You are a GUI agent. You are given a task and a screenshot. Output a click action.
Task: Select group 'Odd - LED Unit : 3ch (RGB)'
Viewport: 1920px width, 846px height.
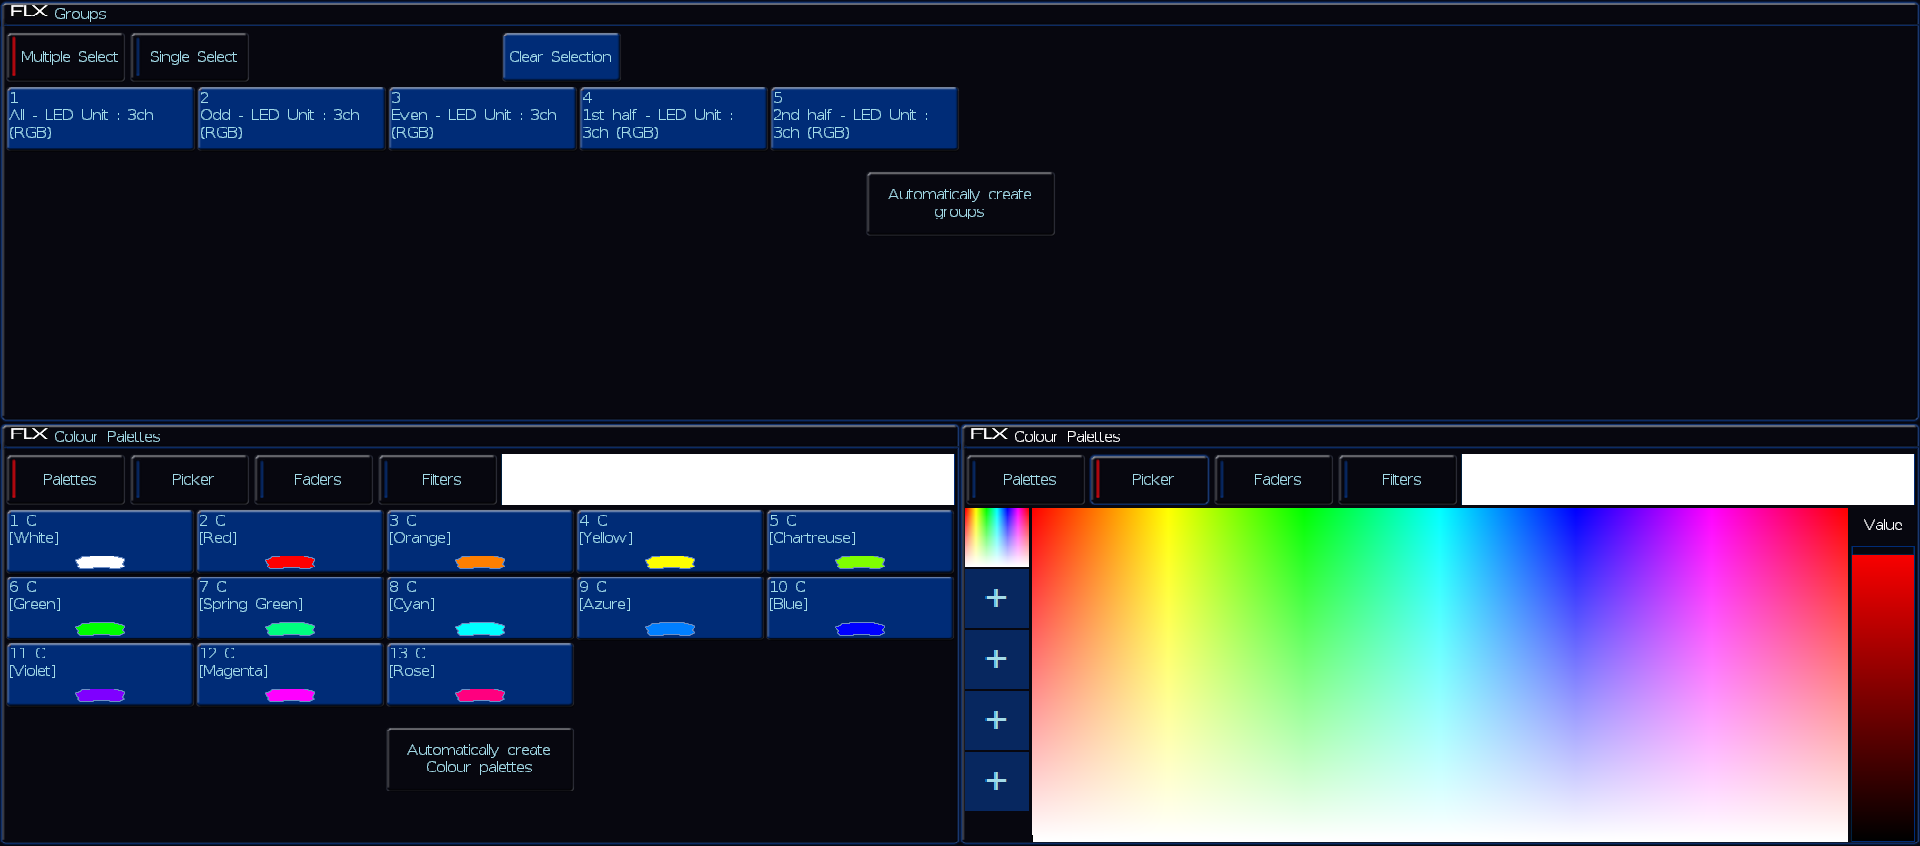(x=290, y=118)
